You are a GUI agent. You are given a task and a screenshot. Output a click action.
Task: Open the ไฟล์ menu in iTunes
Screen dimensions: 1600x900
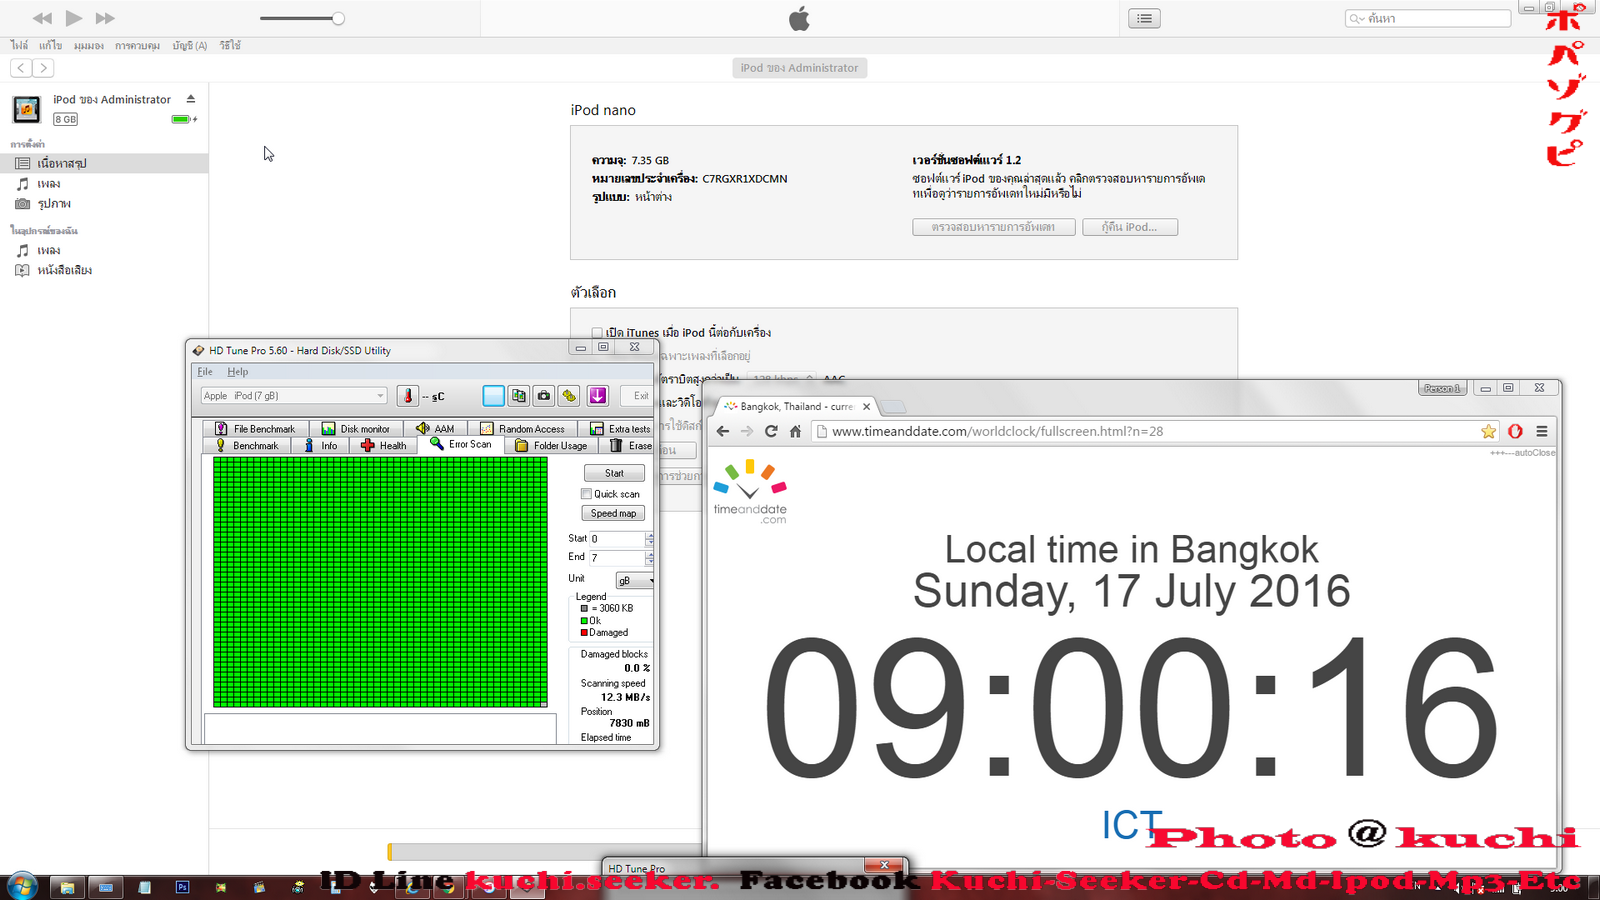(x=19, y=45)
